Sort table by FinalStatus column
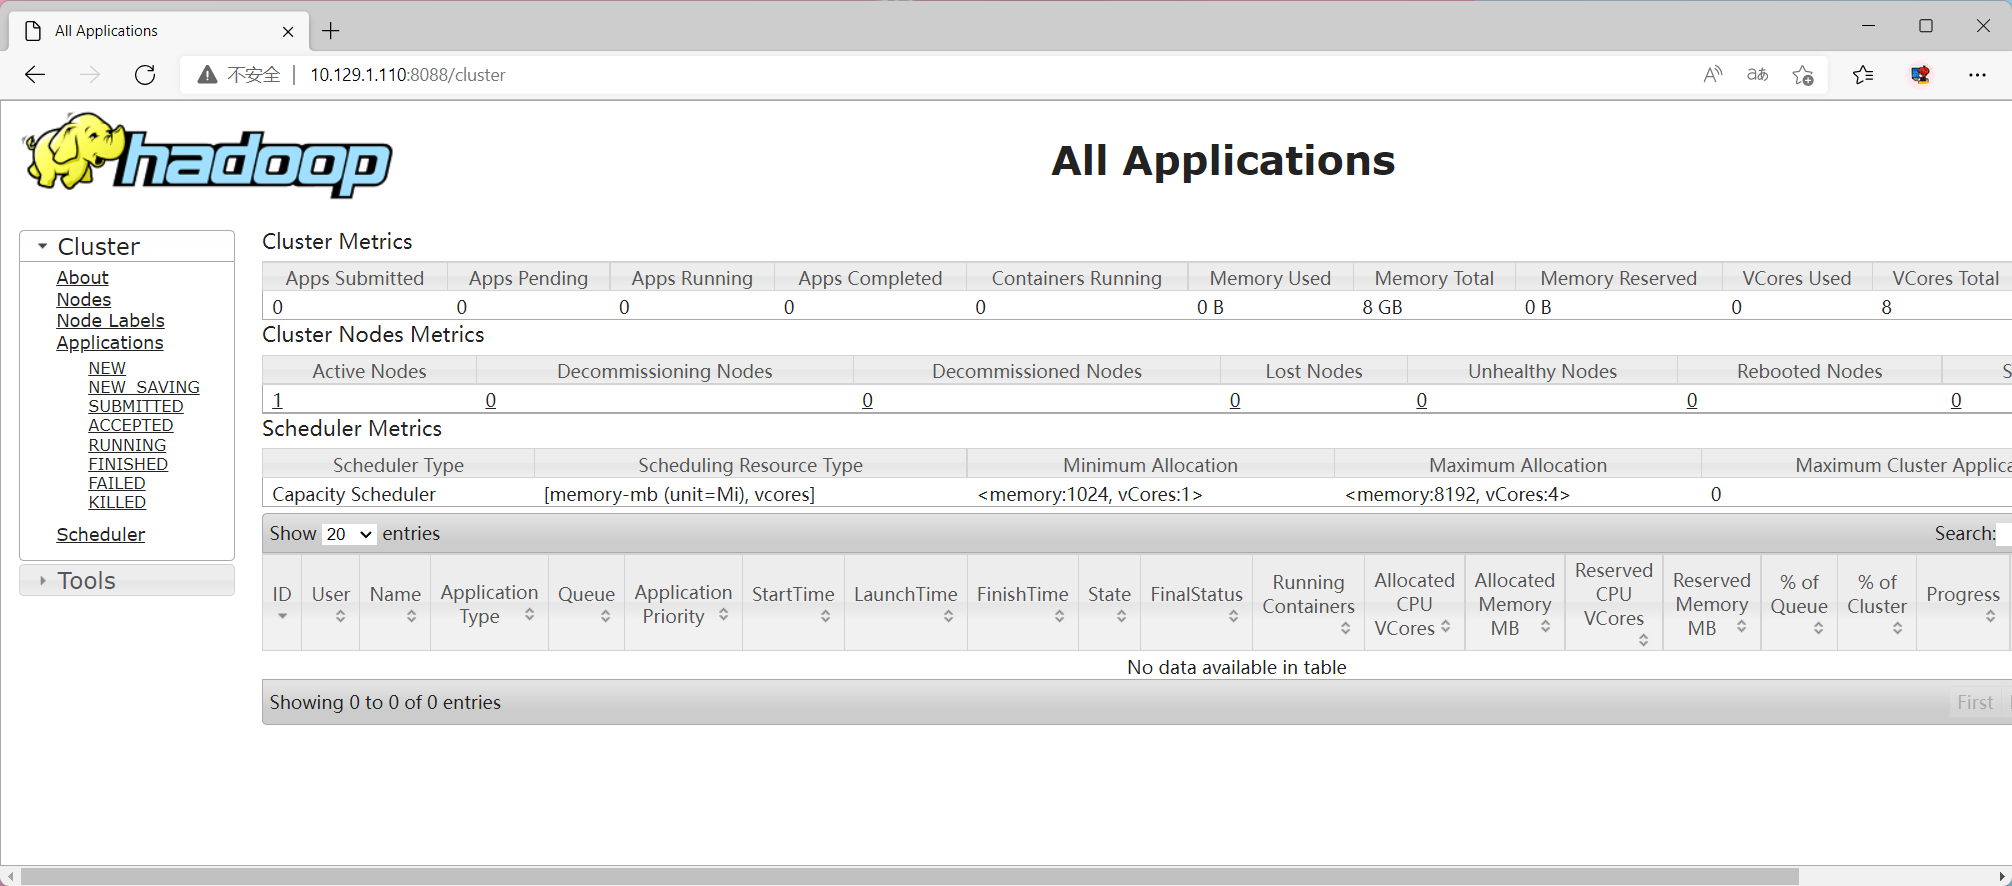Image resolution: width=2012 pixels, height=886 pixels. (1196, 602)
